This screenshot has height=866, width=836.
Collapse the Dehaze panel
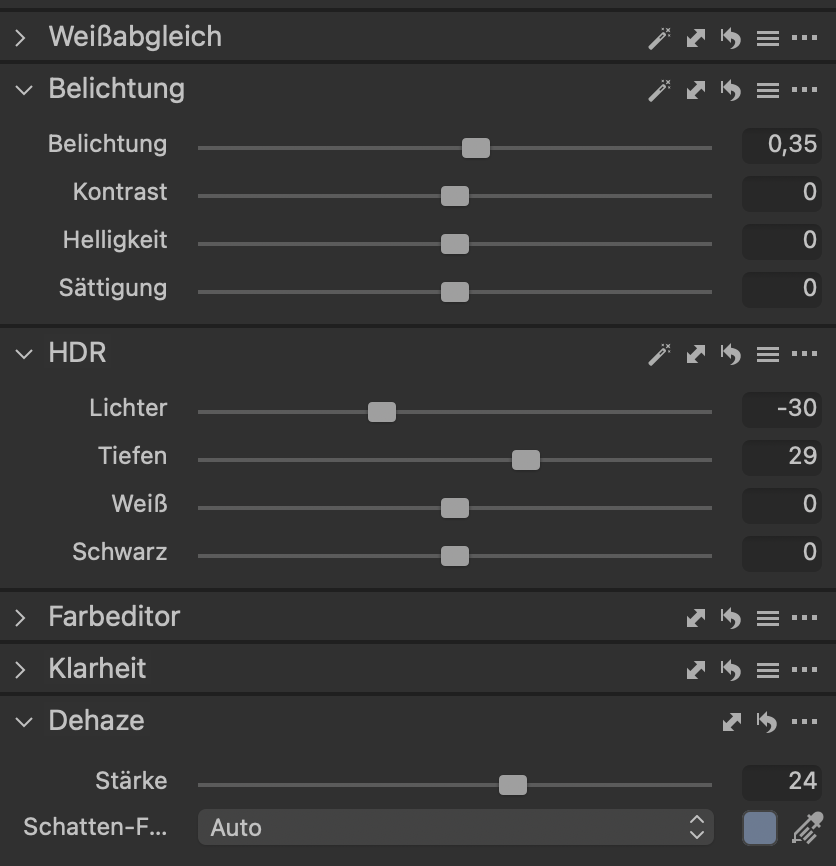24,722
